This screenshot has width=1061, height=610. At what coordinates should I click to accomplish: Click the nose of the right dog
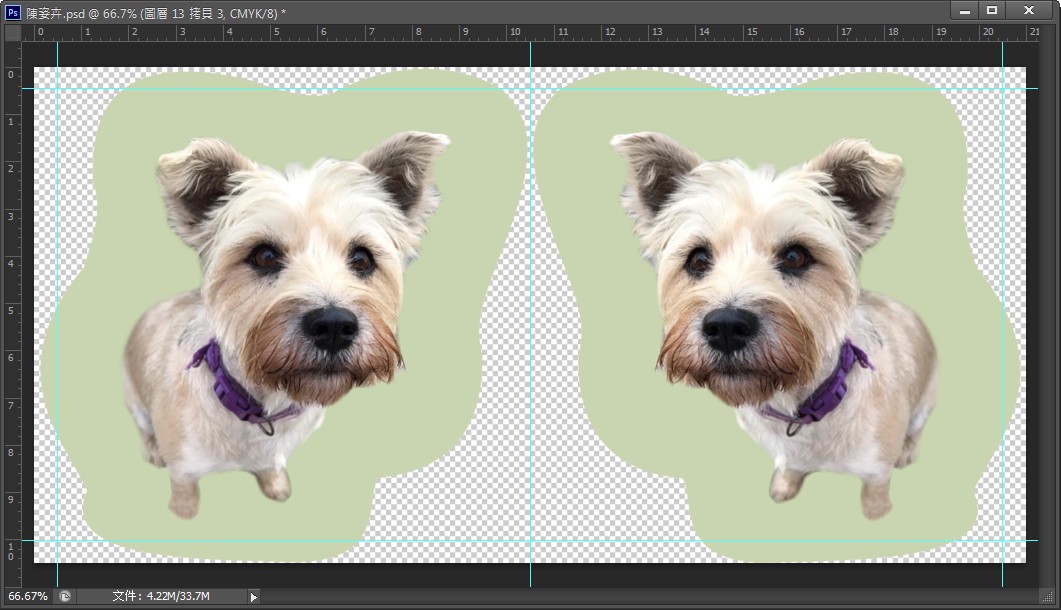coord(730,327)
